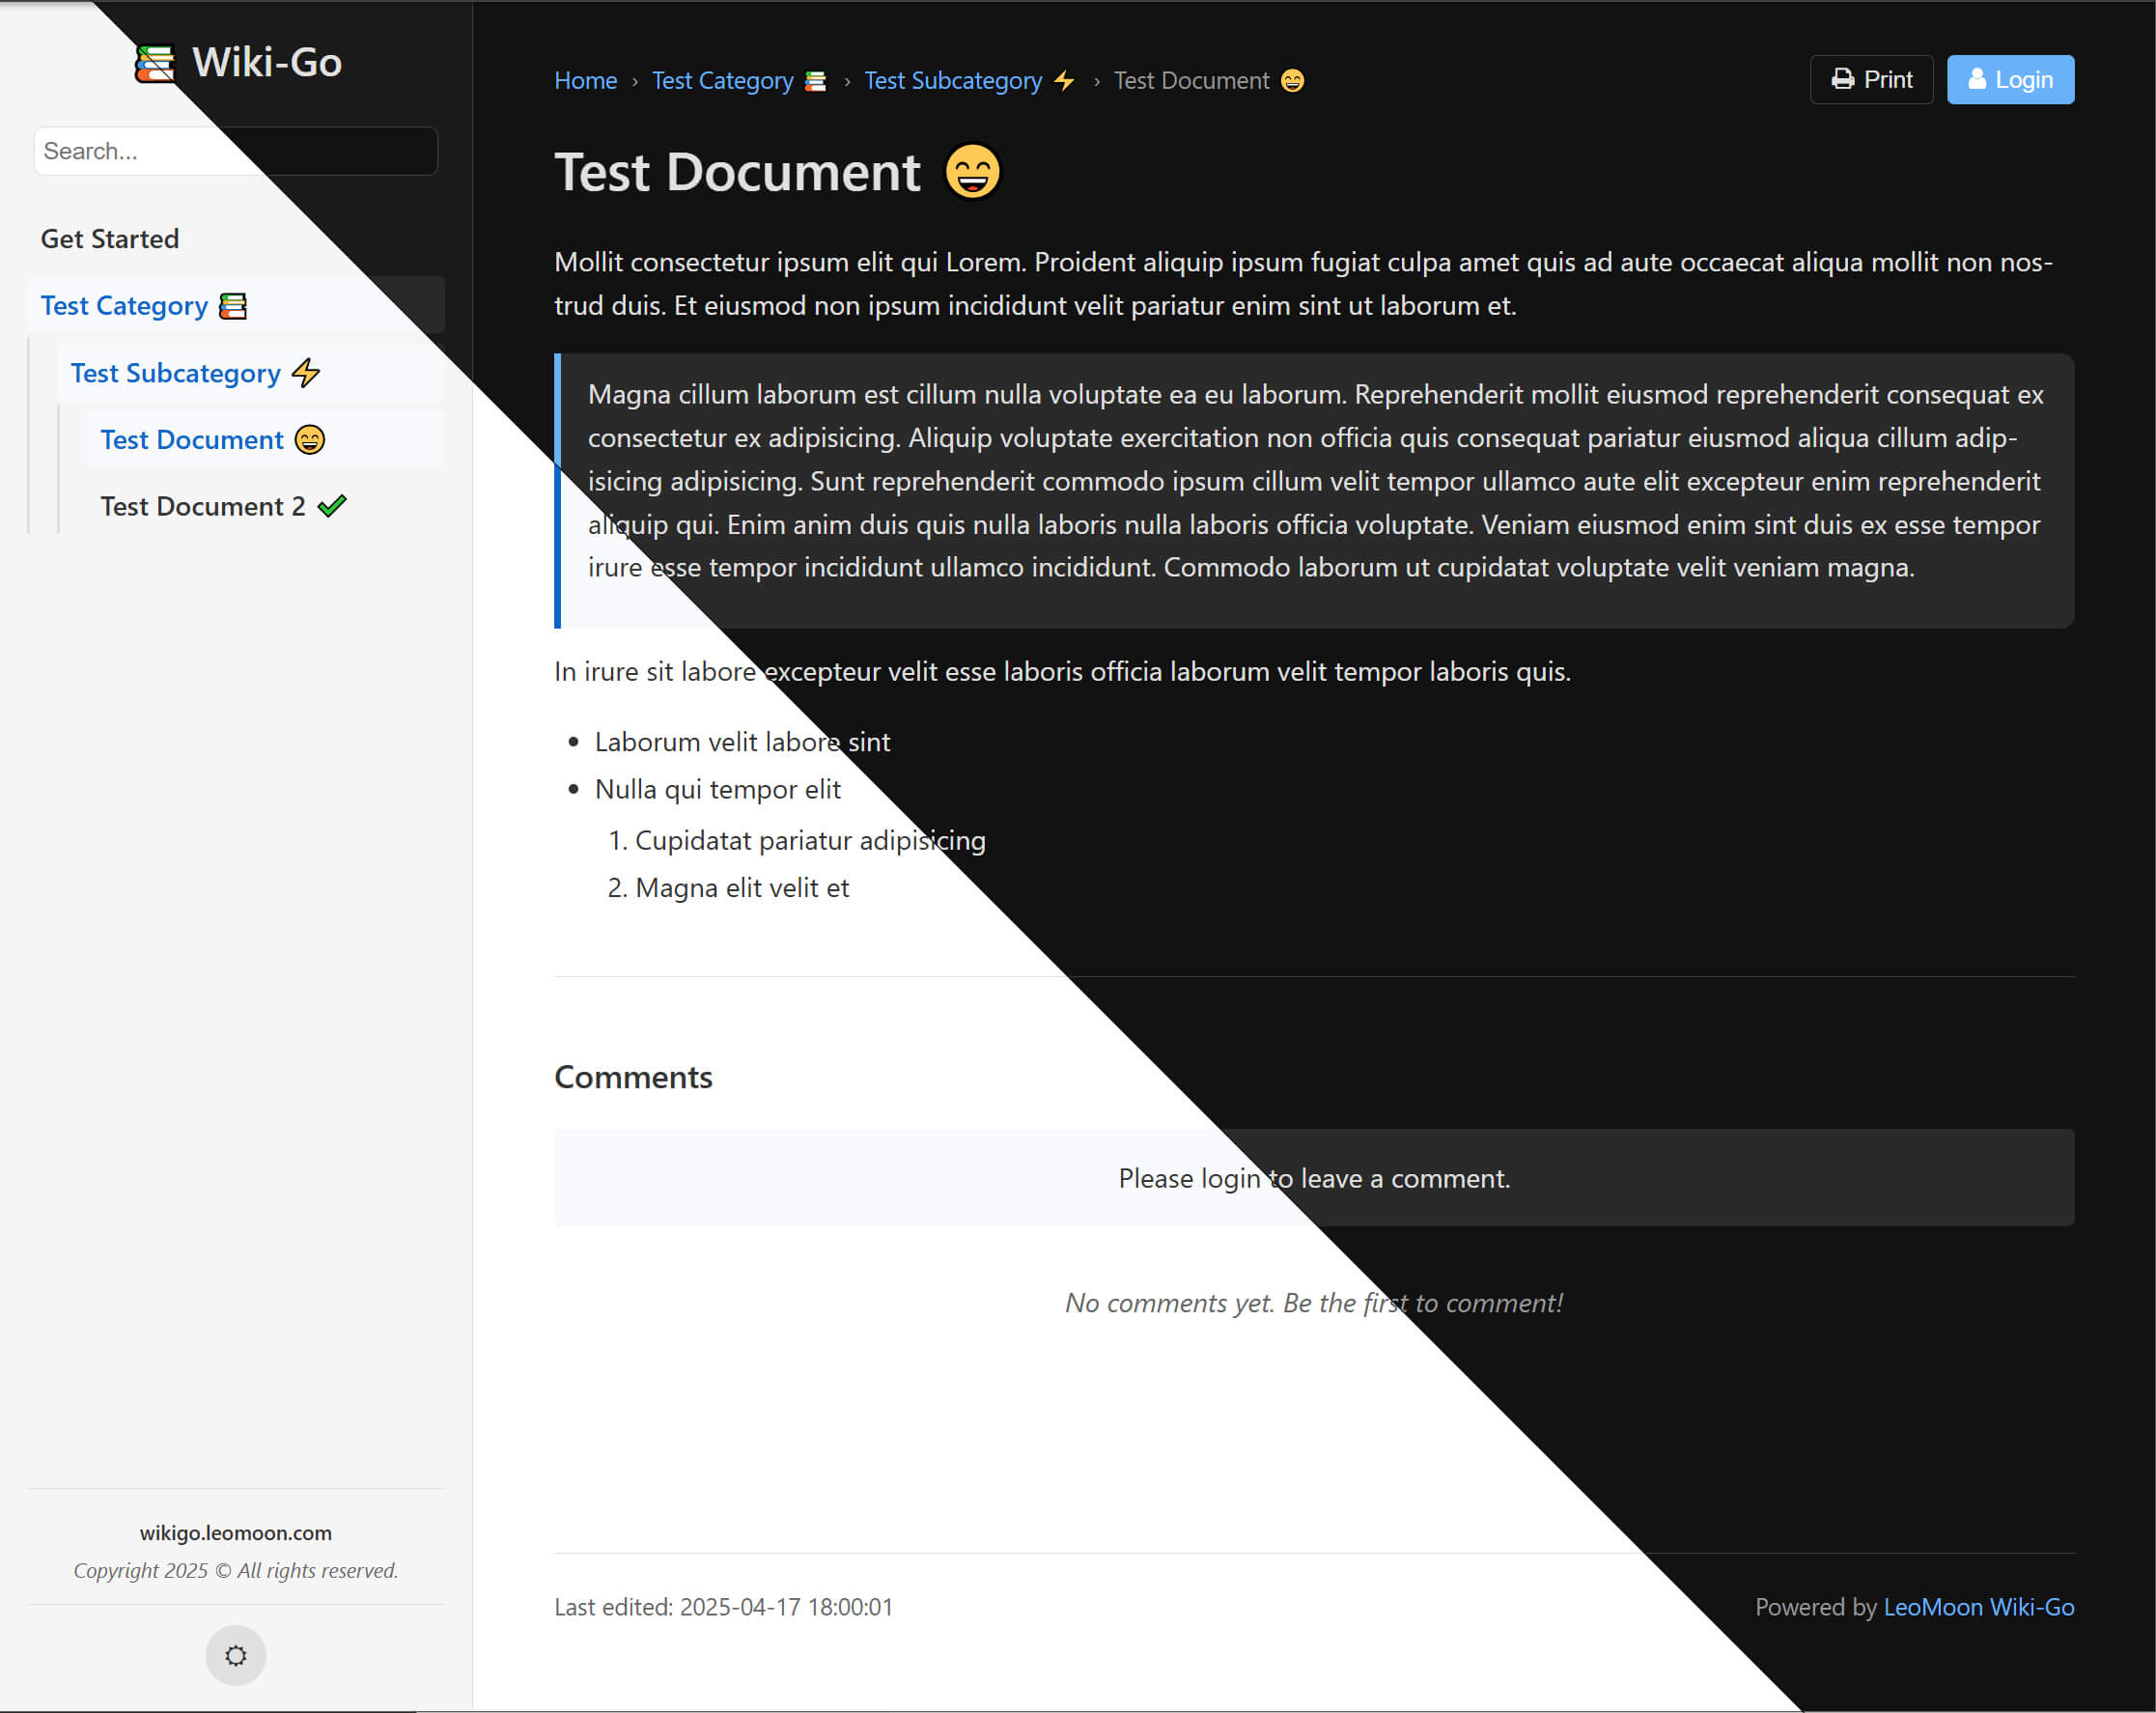Open Test Document in sidebar tree

[192, 440]
